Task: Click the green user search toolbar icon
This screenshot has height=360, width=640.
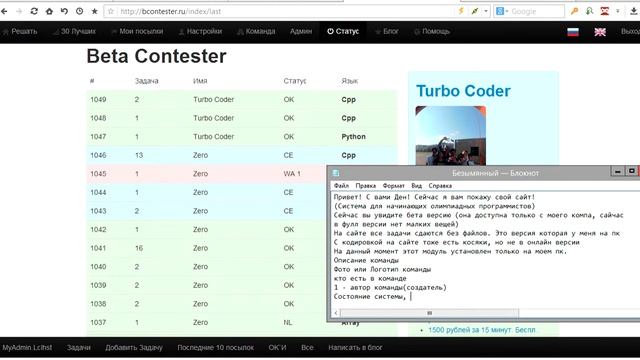Action: [589, 11]
